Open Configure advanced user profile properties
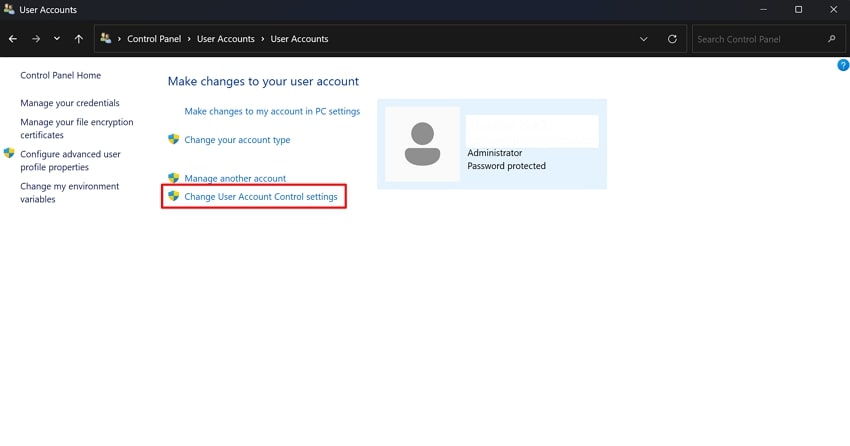The image size is (850, 446). point(70,160)
